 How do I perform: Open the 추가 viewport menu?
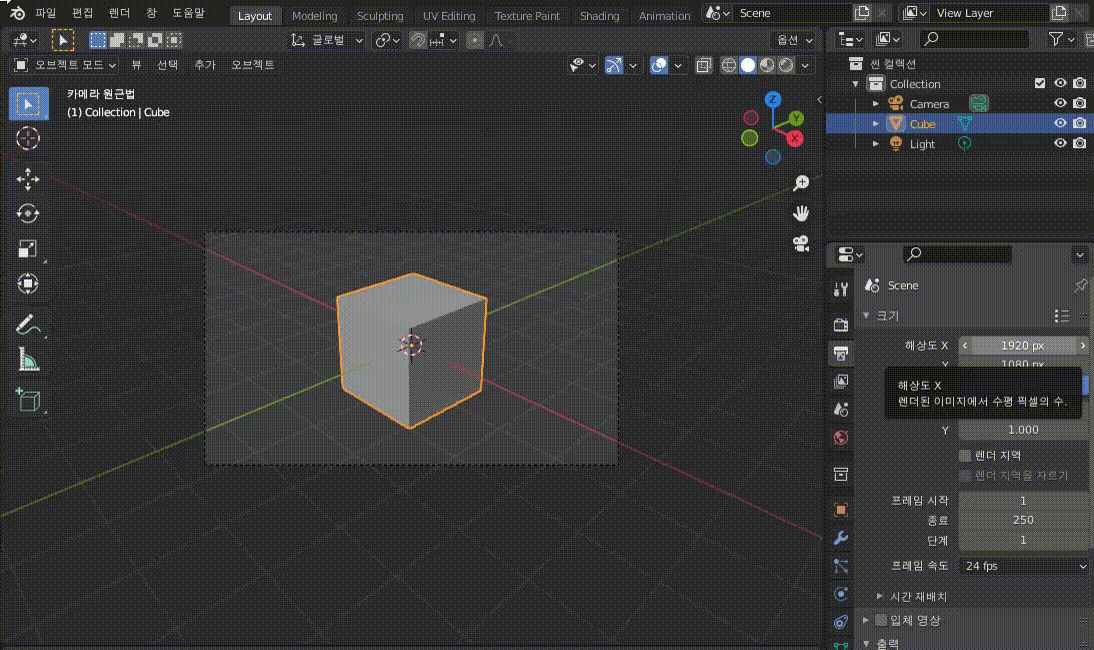point(204,65)
